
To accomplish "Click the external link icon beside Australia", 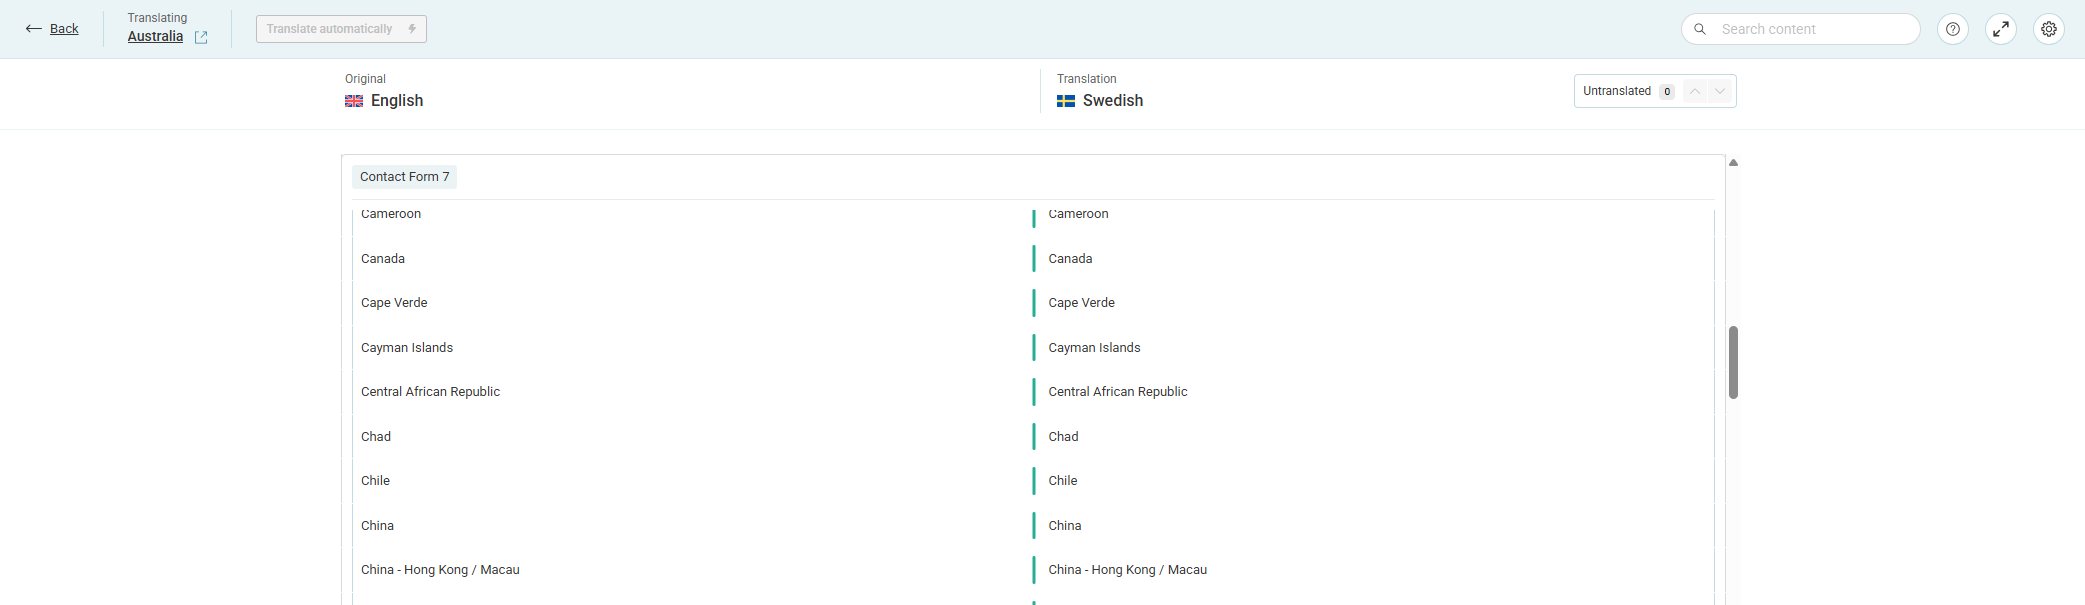I will [x=201, y=37].
